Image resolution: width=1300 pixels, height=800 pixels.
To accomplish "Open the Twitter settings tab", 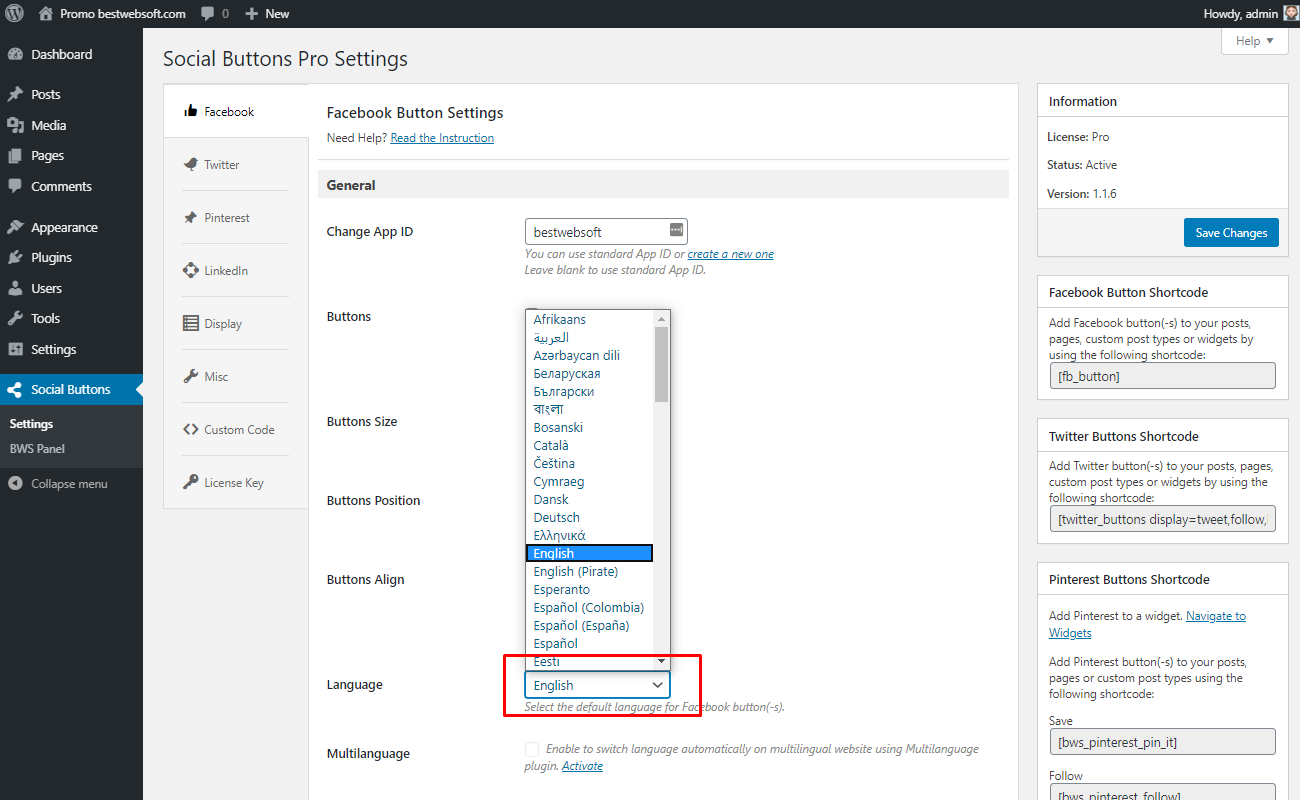I will point(236,165).
